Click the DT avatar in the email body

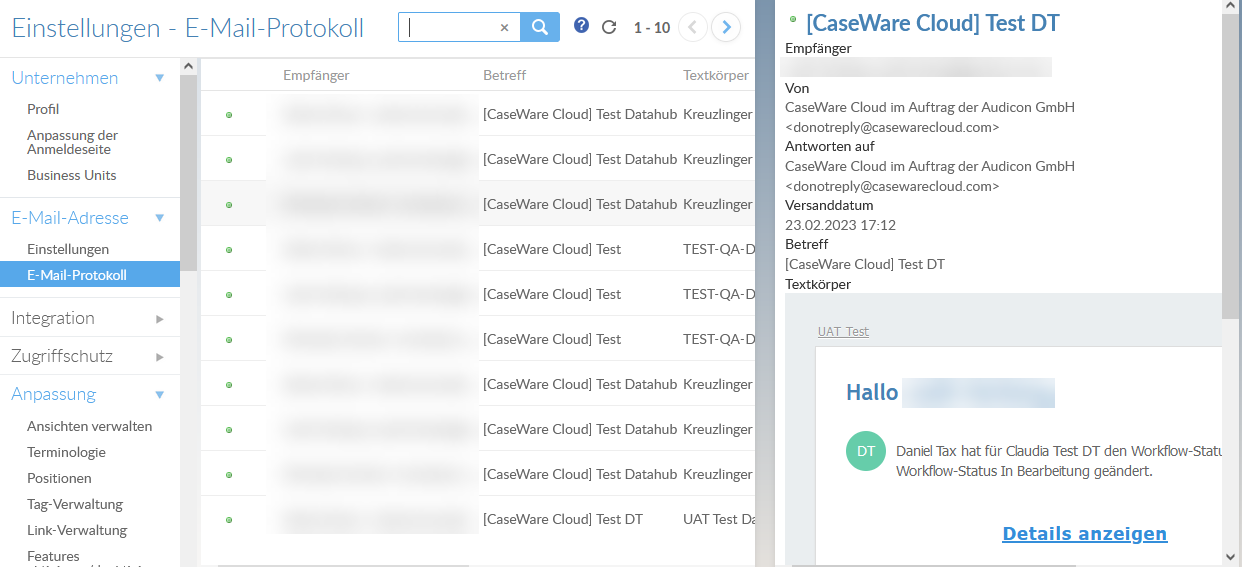pos(866,451)
